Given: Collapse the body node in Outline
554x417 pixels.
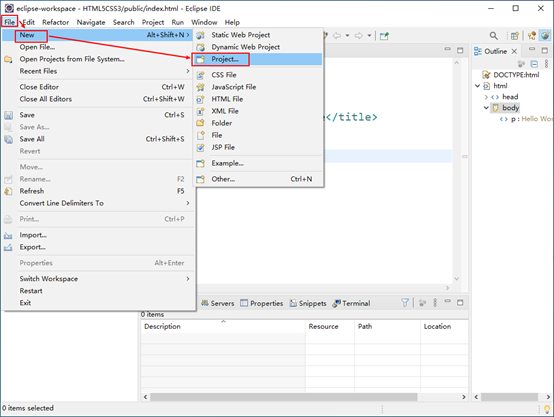Looking at the screenshot, I should pyautogui.click(x=486, y=108).
